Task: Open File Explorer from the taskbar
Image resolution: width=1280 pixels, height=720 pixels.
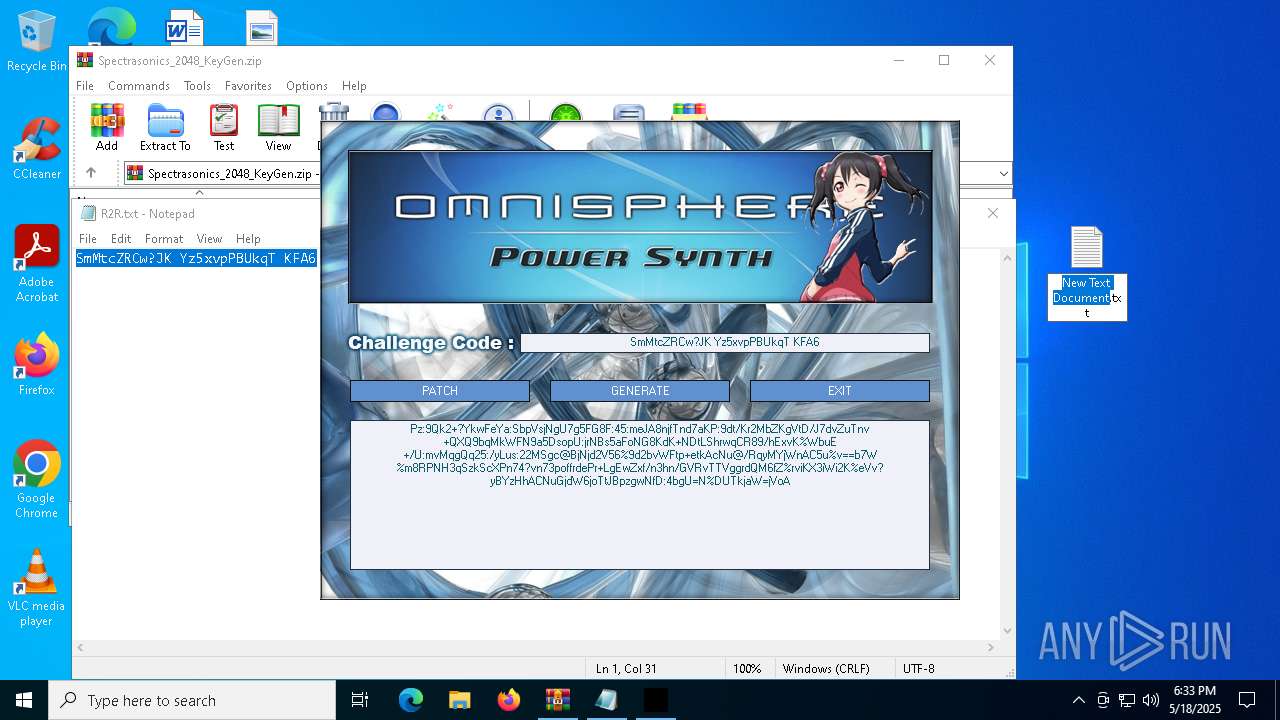Action: [459, 700]
